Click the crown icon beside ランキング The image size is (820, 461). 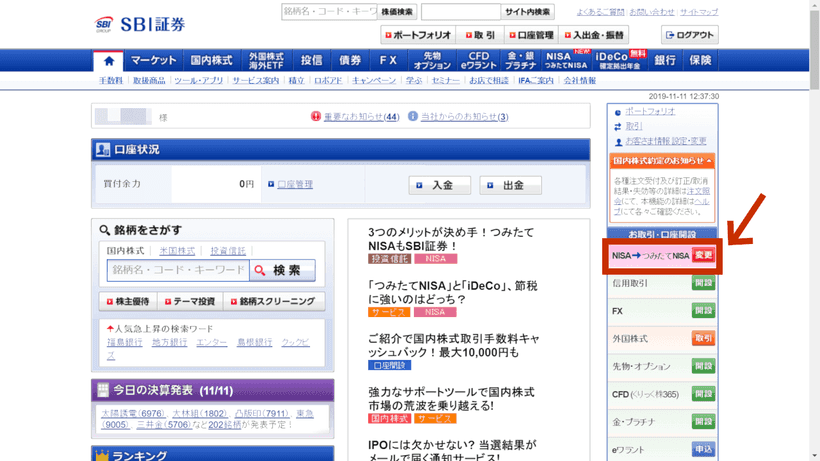[x=102, y=456]
